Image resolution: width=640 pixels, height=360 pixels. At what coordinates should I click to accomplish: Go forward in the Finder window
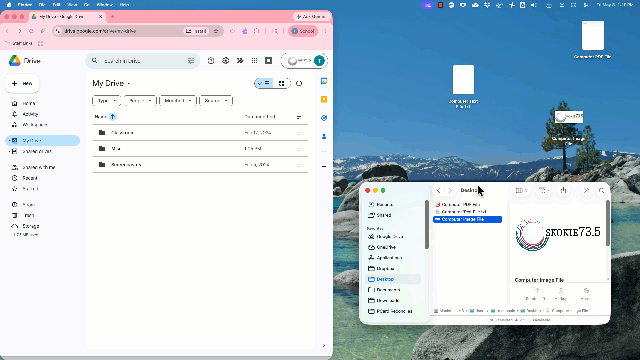click(x=450, y=190)
